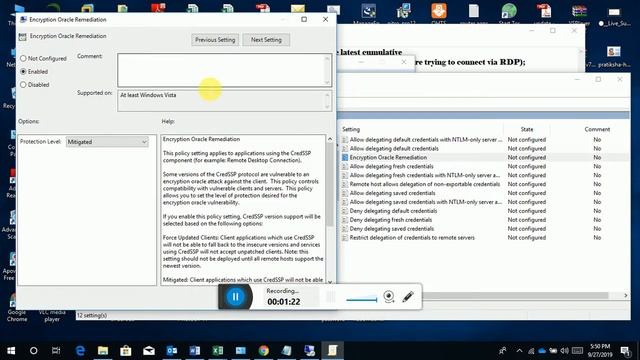Select 'Deny delegating default credentials' policy
640x360 pixels.
coord(393,211)
